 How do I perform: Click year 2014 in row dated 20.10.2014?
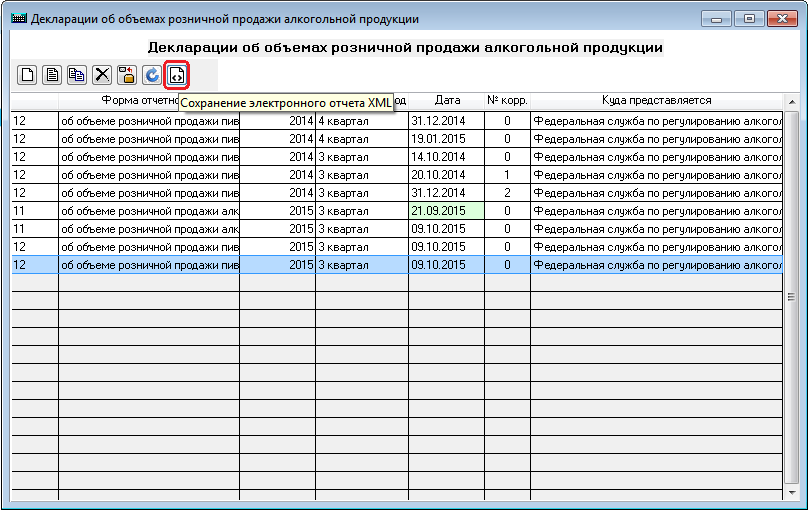278,175
